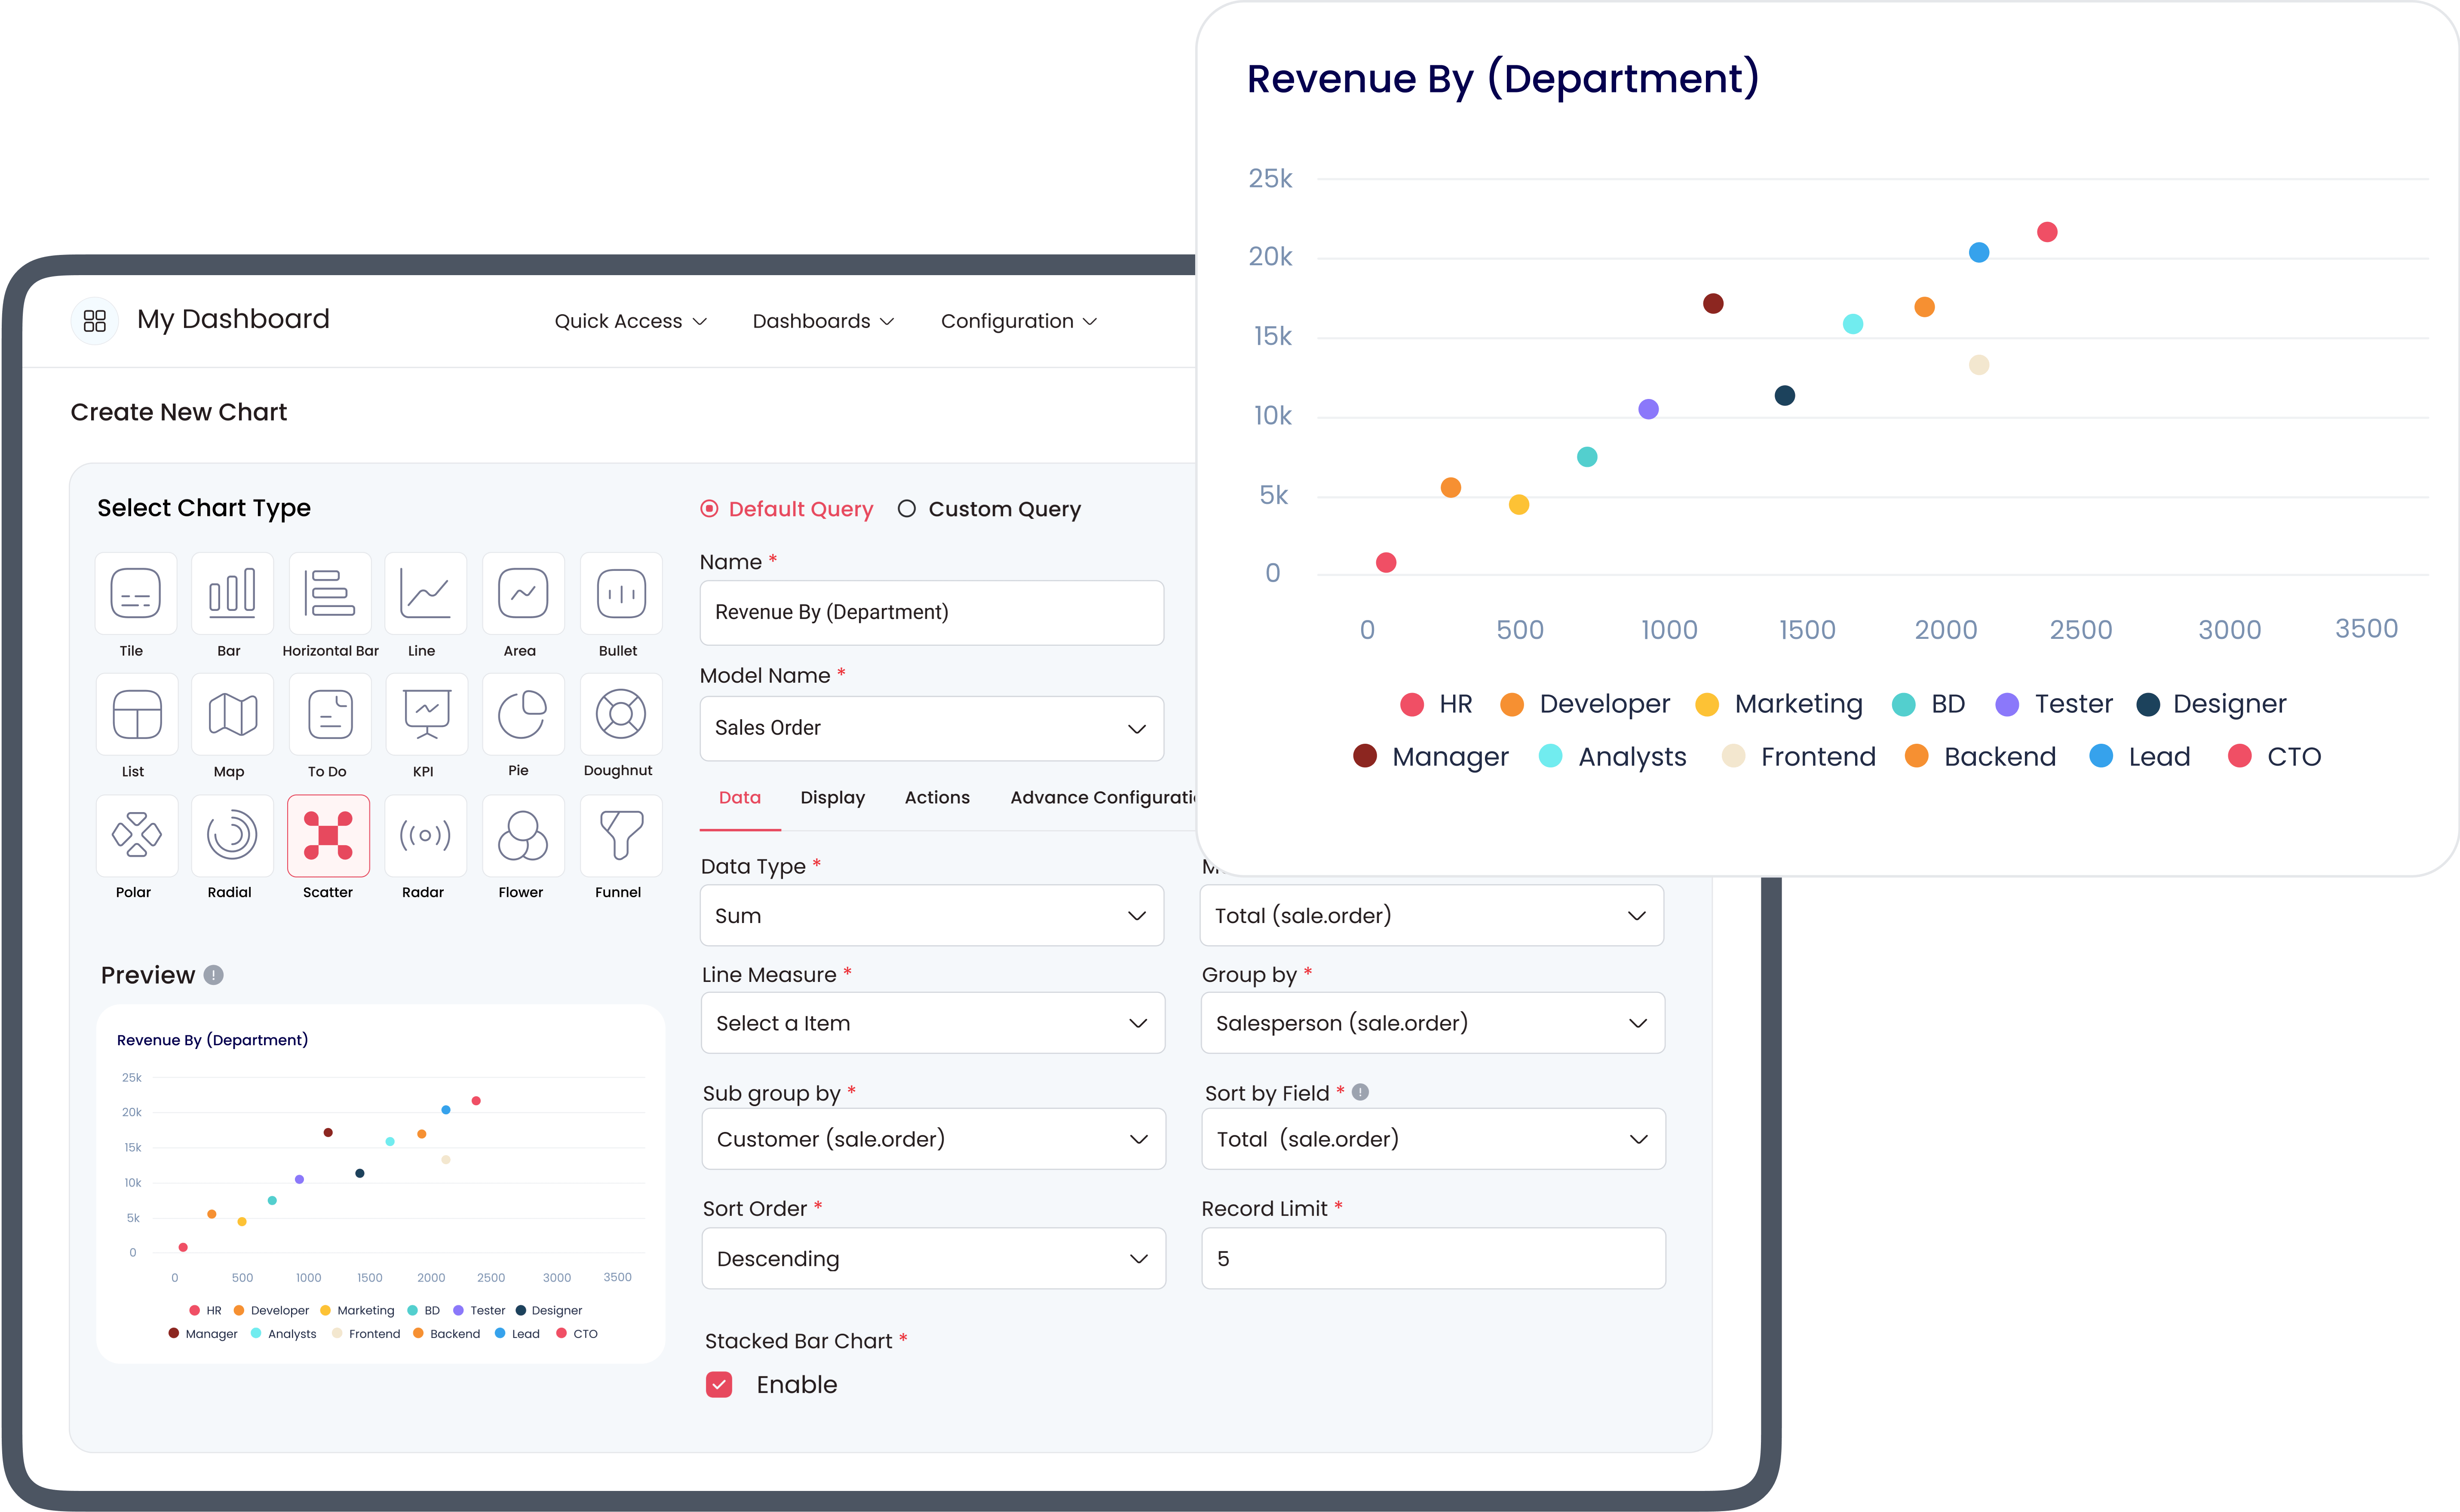Click the Lead legend label in preview chart

click(x=525, y=1333)
